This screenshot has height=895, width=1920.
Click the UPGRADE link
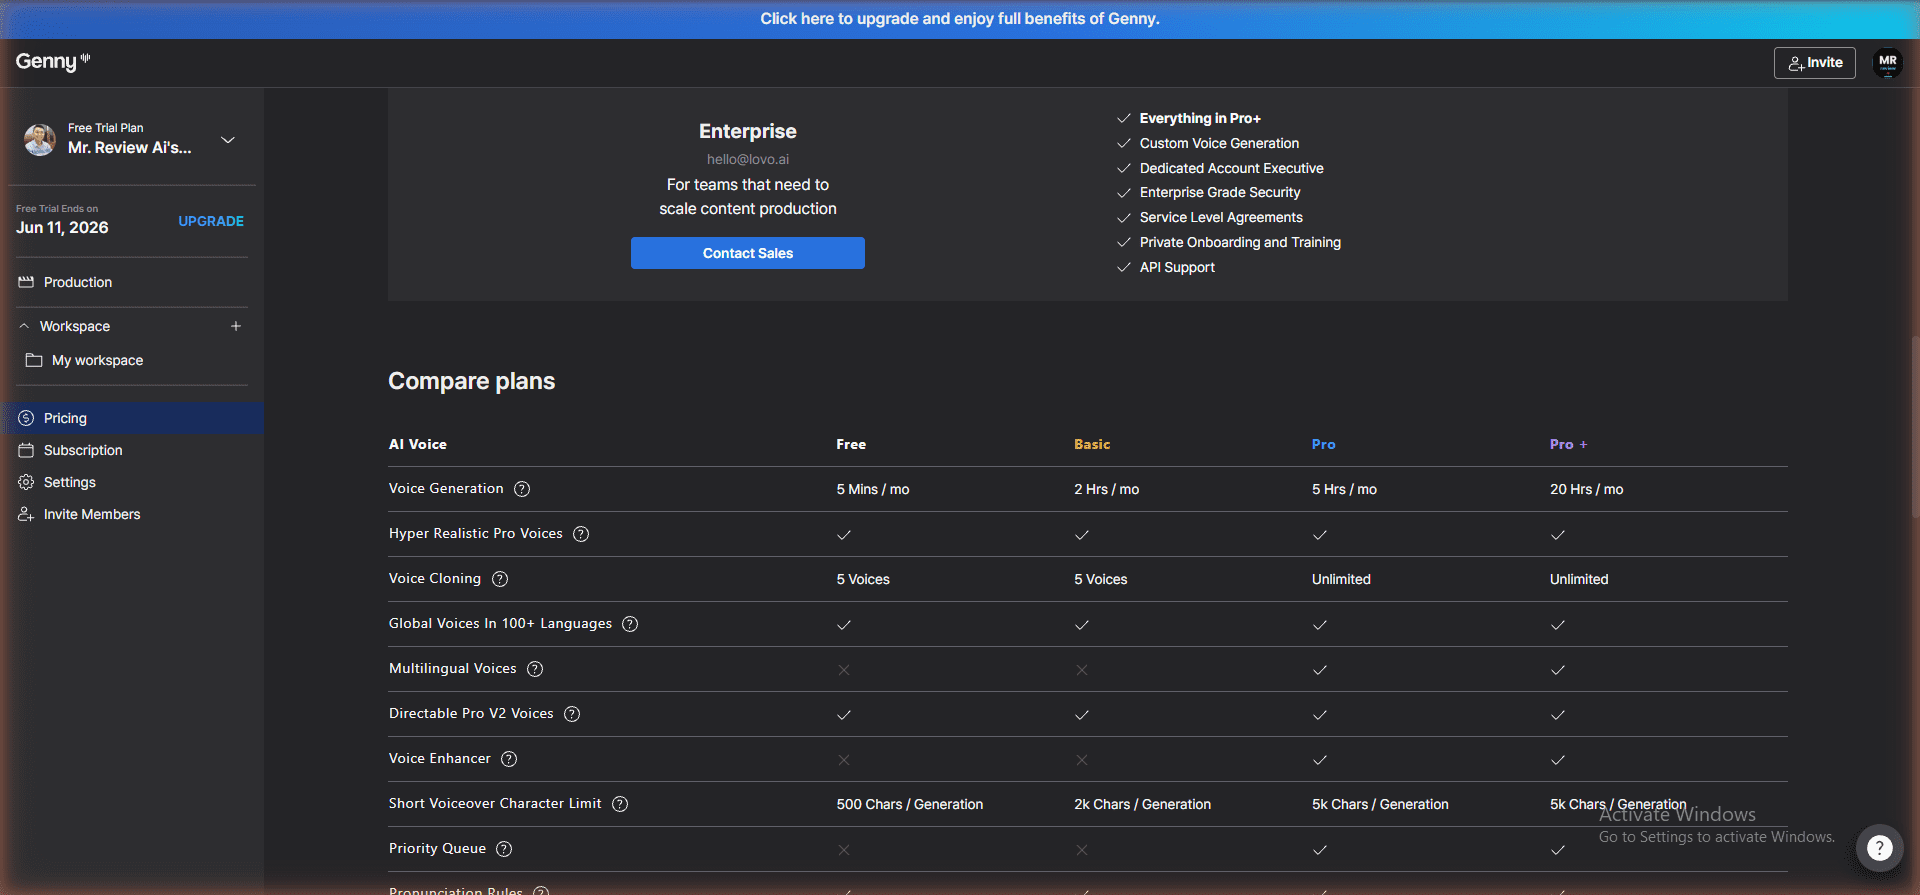[x=211, y=221]
